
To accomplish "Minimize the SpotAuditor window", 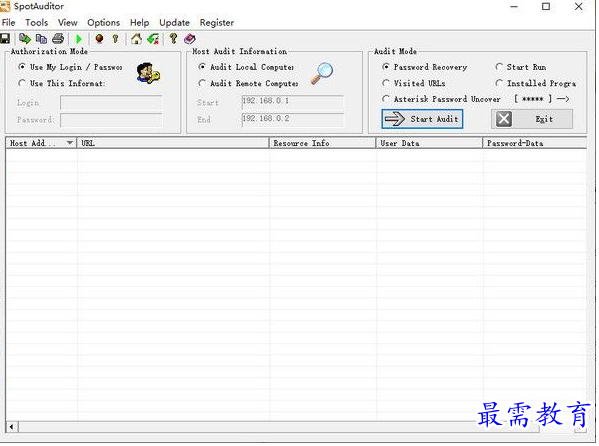I will point(514,6).
